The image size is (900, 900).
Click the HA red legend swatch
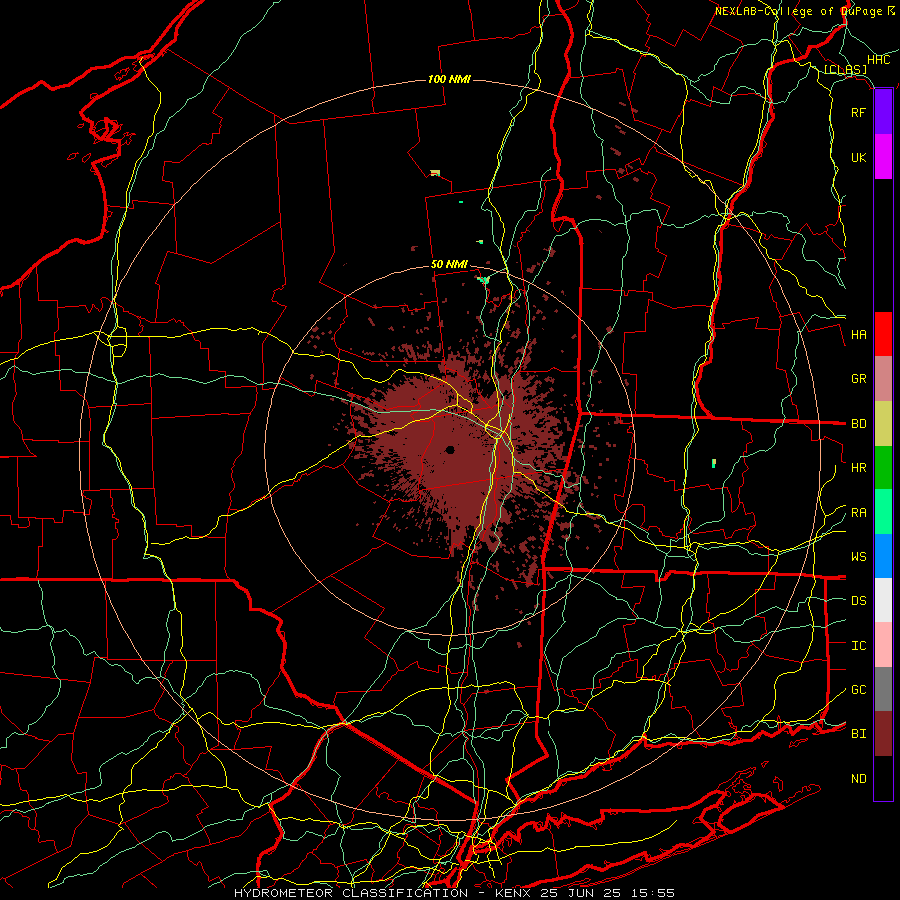point(883,334)
